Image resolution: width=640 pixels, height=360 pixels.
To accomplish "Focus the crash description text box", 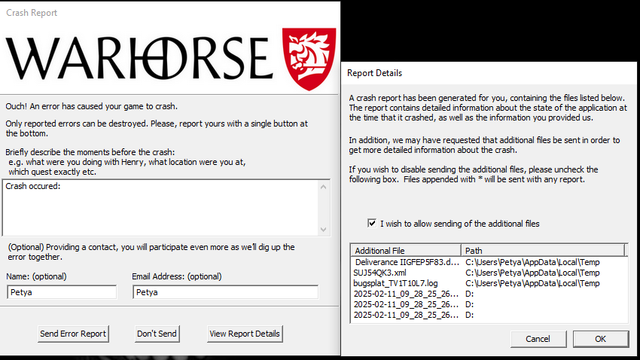I will [160, 208].
